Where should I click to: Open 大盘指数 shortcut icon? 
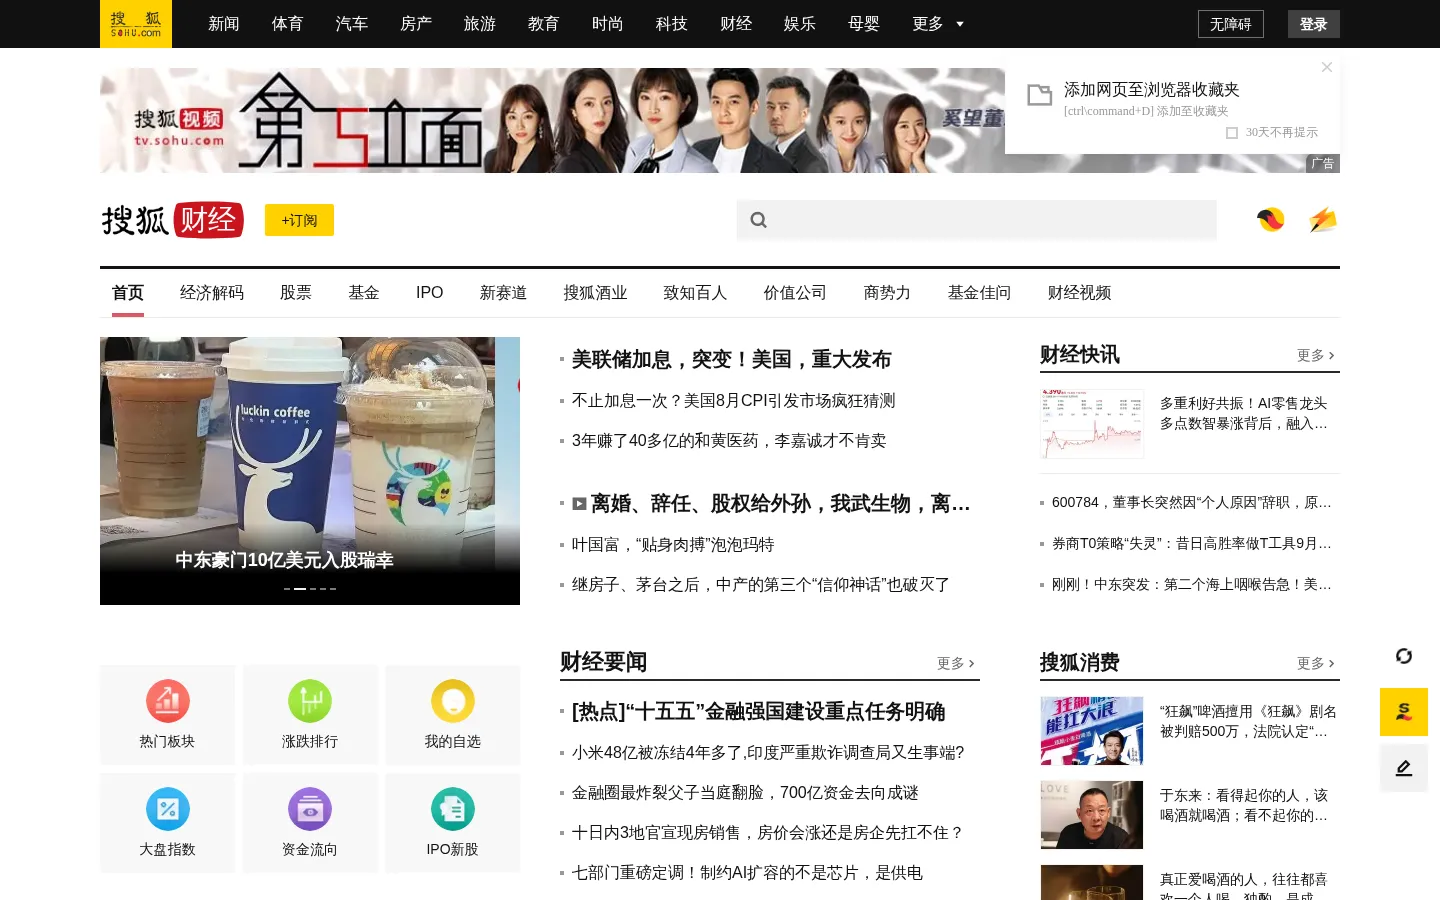click(x=168, y=809)
